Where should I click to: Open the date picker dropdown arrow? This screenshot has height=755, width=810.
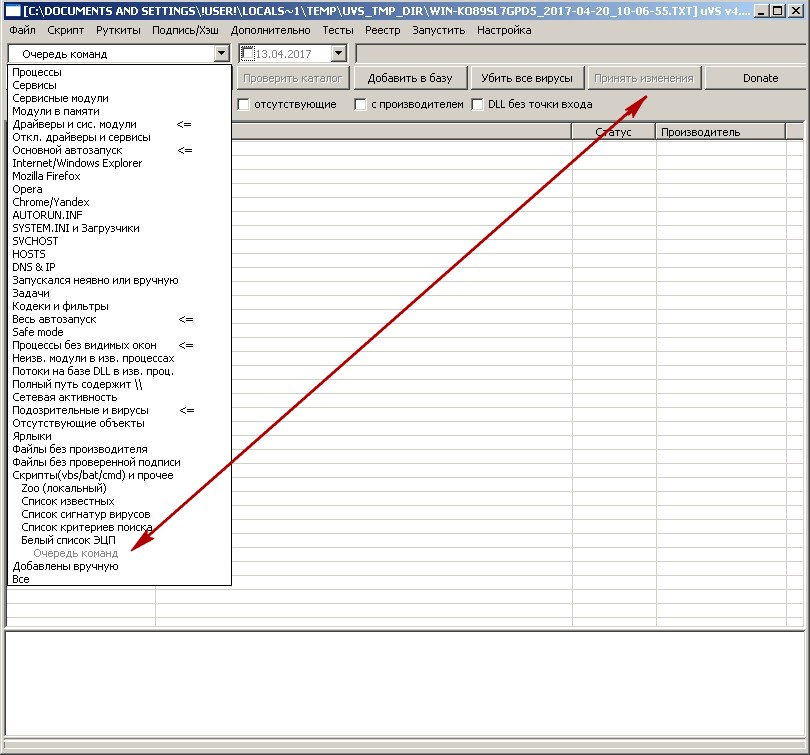tap(338, 53)
